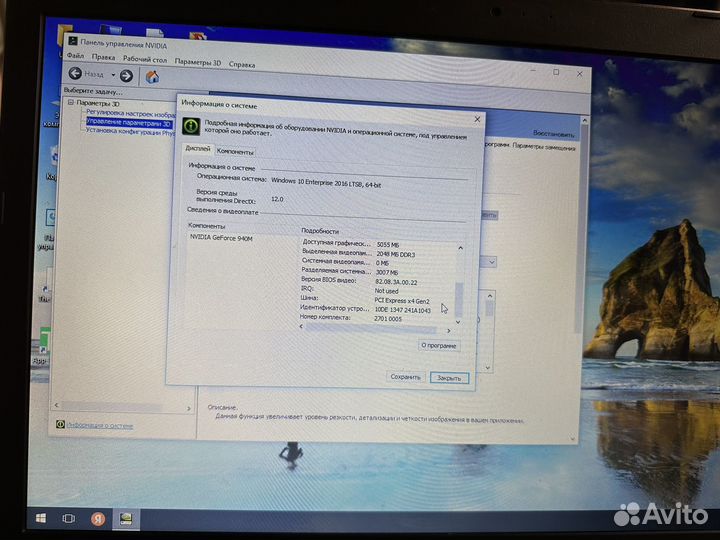This screenshot has height=540, width=720.
Task: Click details list left scroll arrow
Action: pos(301,326)
